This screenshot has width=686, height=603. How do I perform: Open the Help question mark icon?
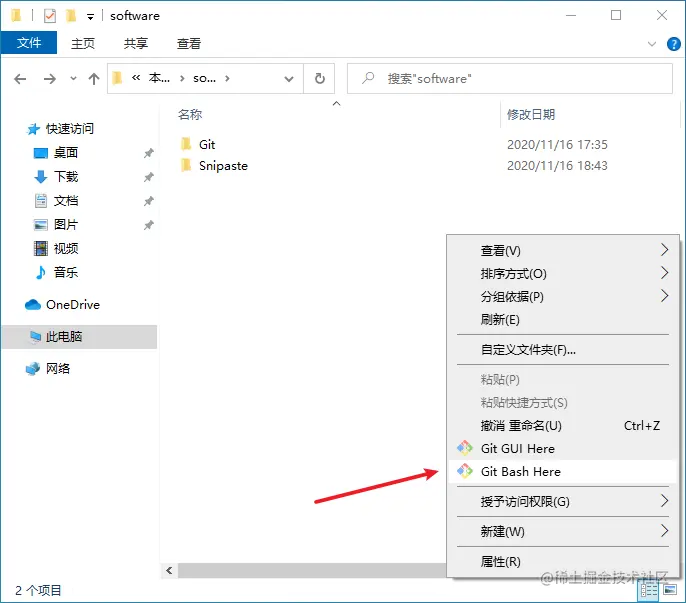(x=673, y=44)
